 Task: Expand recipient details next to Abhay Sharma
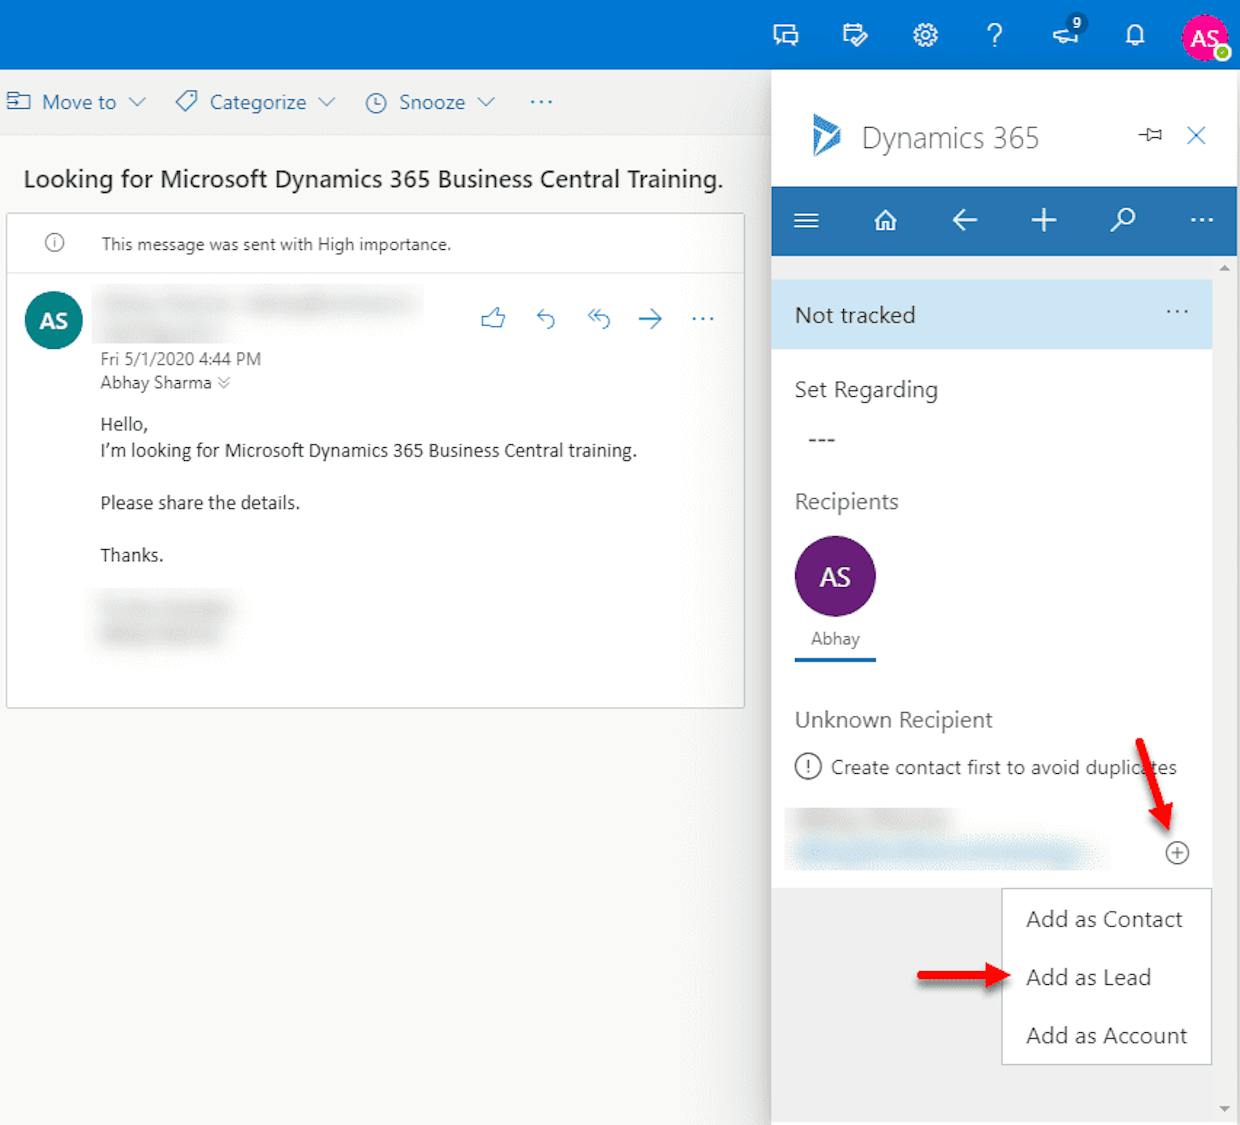coord(224,383)
